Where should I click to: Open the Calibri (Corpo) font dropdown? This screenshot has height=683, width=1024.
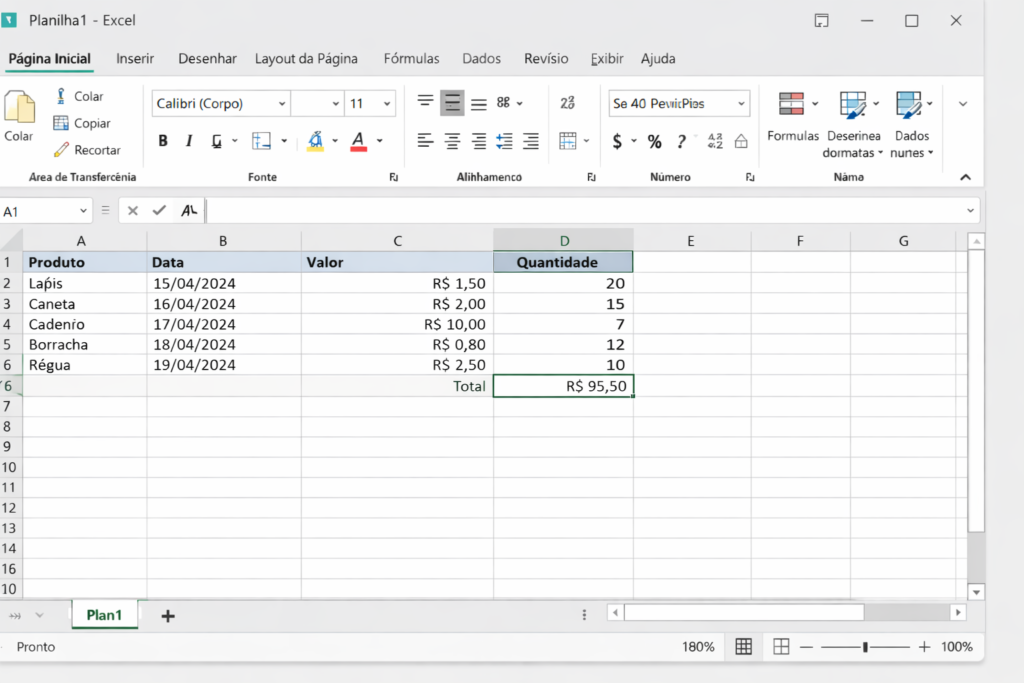(282, 104)
